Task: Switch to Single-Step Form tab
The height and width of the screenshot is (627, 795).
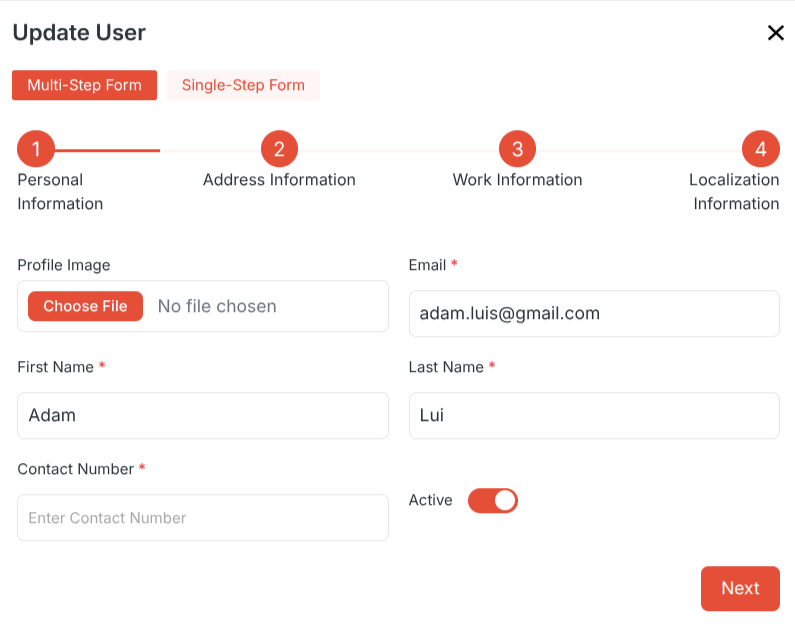Action: 243,85
